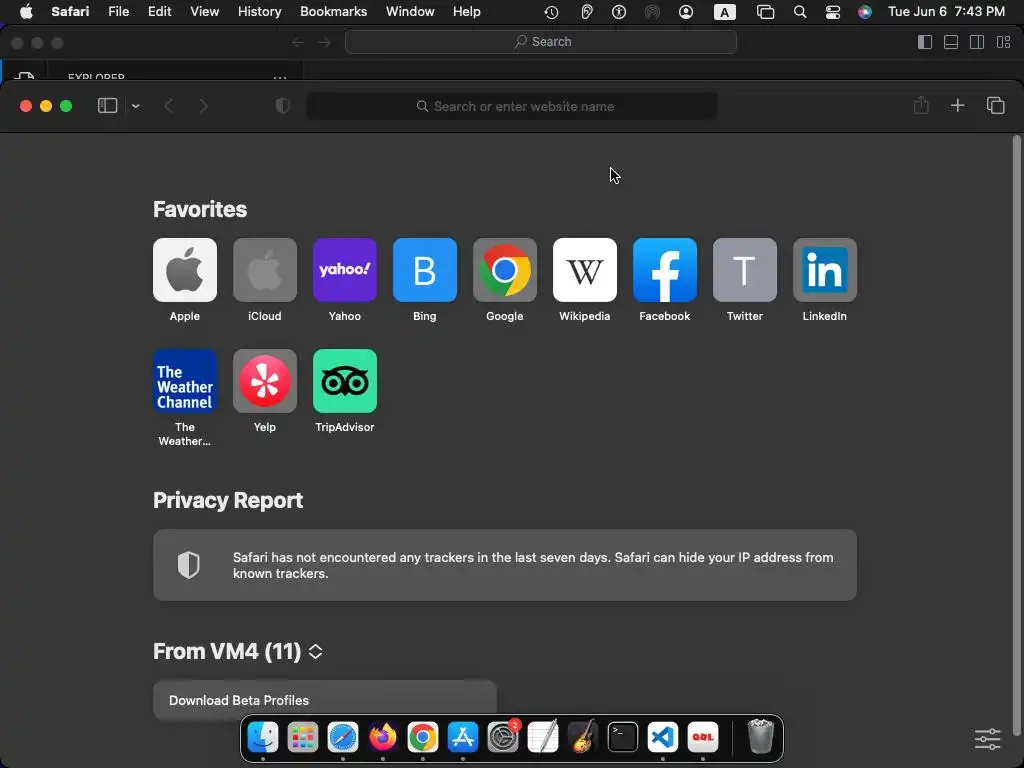Open The Weather Channel favorite
Screen dimensions: 1024x768
pyautogui.click(x=185, y=381)
